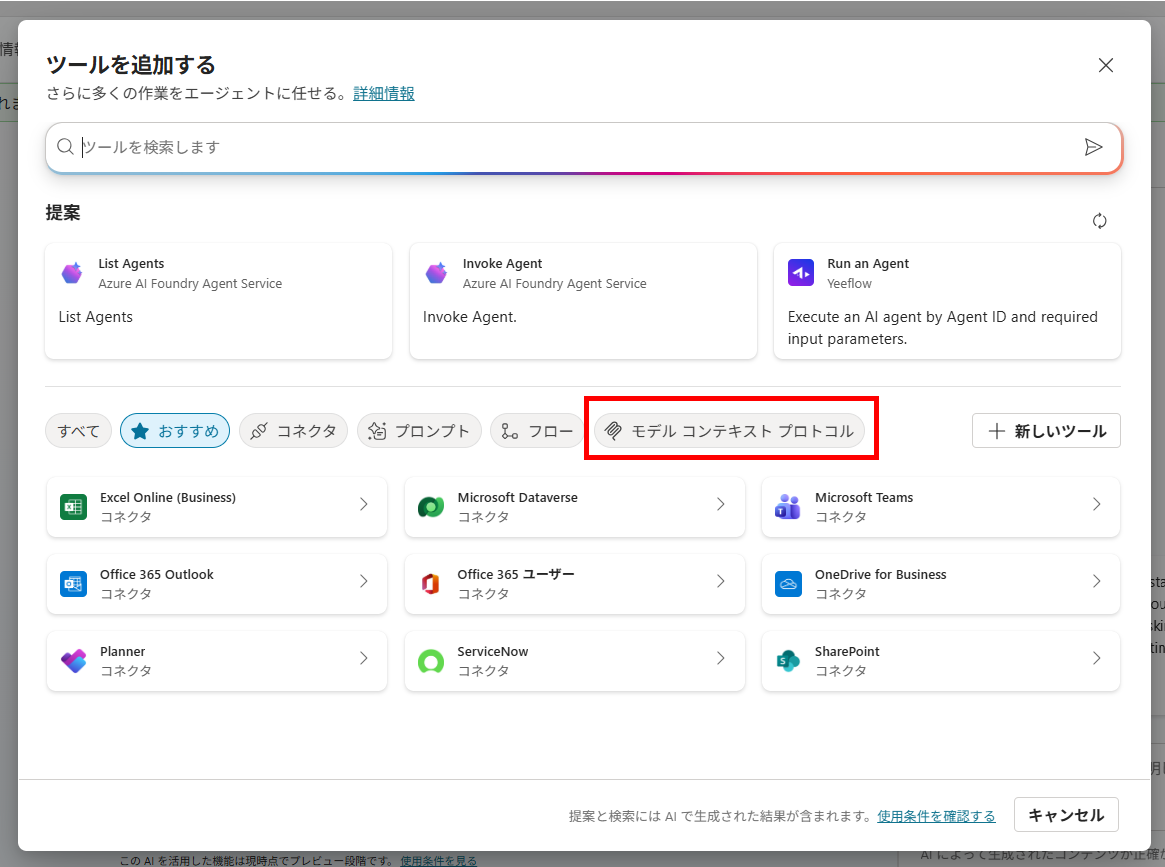Click the '提案' section heading
Image resolution: width=1165 pixels, height=867 pixels.
coord(63,212)
